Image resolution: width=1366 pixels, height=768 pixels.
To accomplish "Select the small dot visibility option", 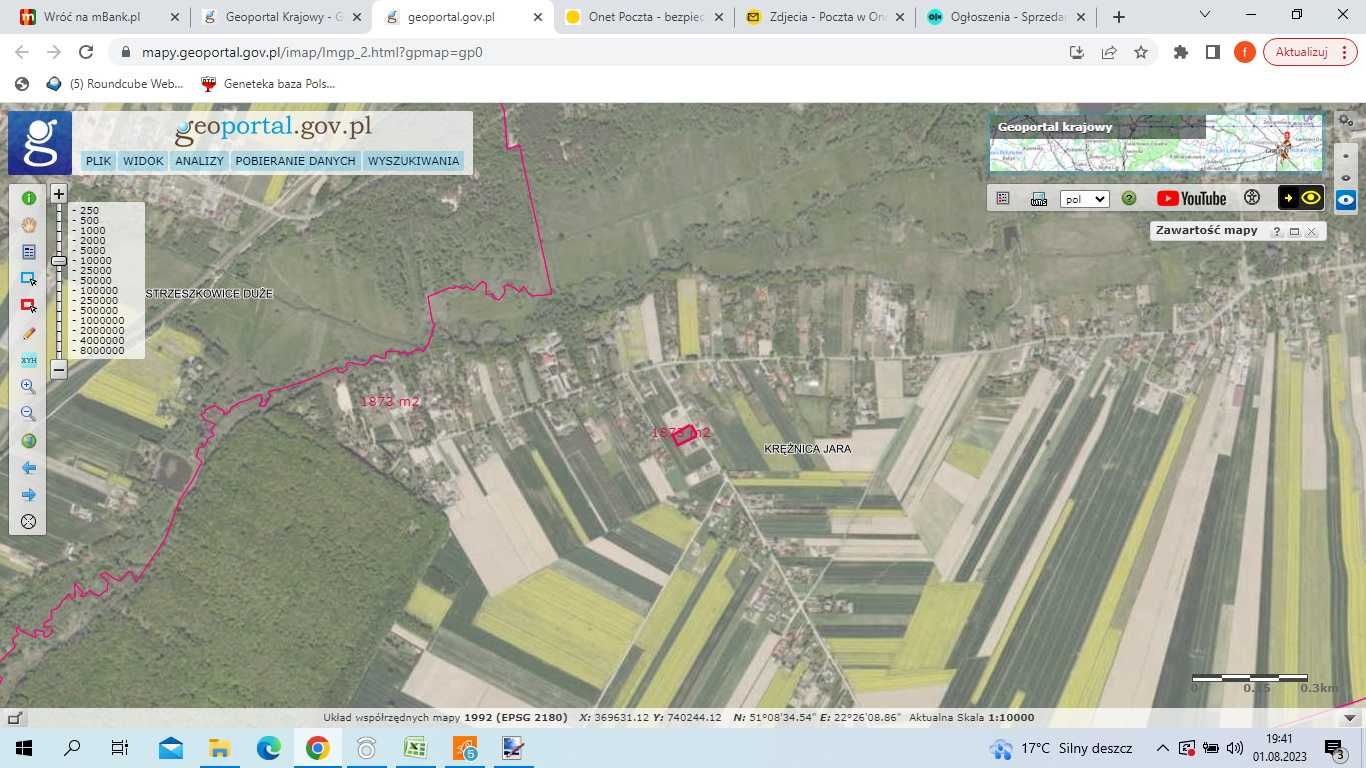I will [1346, 156].
